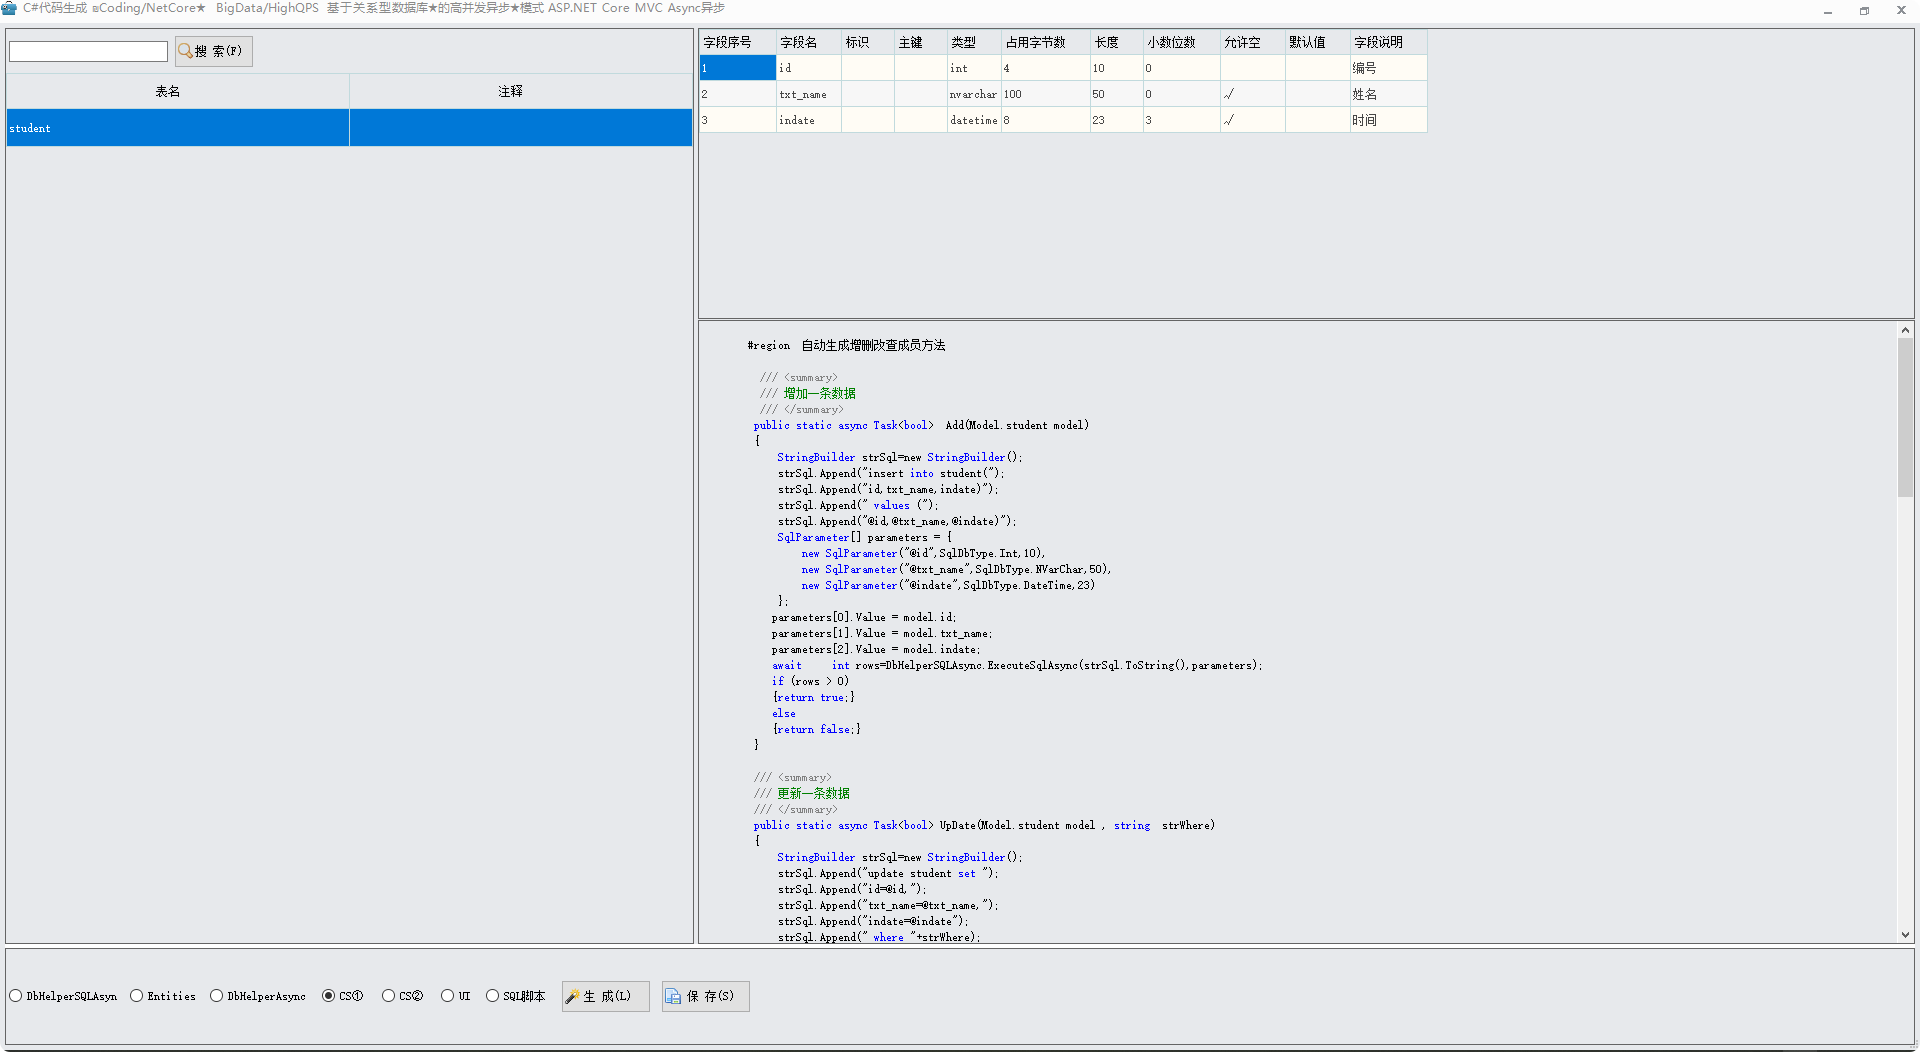Click the 更新一条数据 comment line
This screenshot has height=1052, width=1920.
click(802, 793)
